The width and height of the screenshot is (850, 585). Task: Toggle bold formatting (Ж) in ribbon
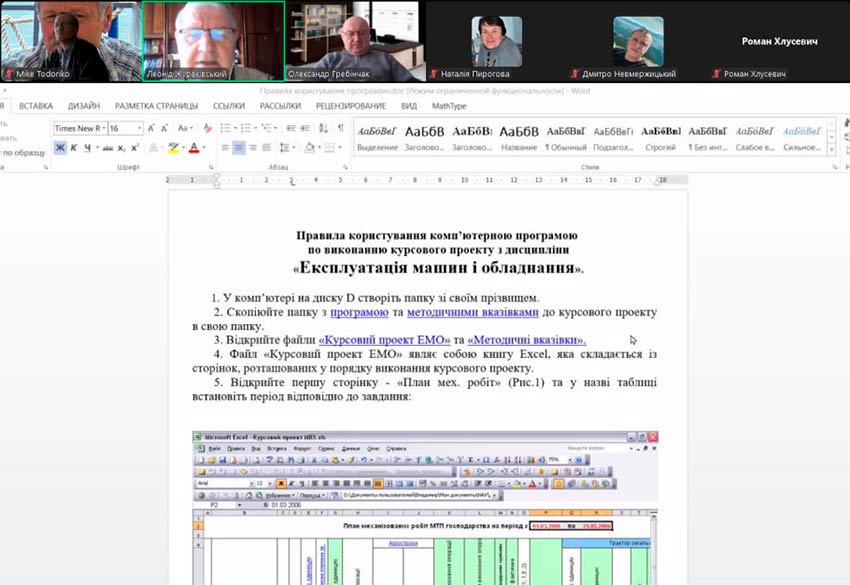pos(60,148)
